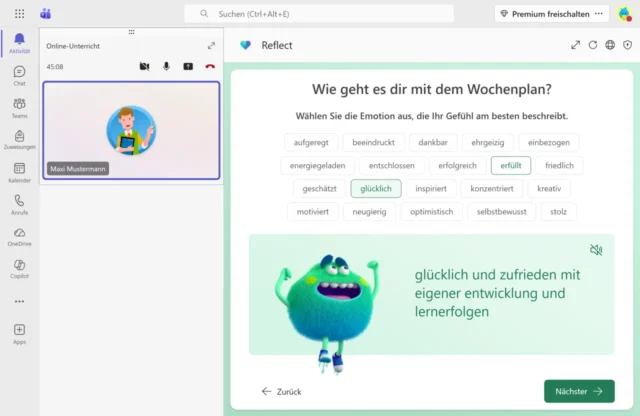Choose the erfolgreich emotion chip
The height and width of the screenshot is (416, 640).
[x=458, y=165]
